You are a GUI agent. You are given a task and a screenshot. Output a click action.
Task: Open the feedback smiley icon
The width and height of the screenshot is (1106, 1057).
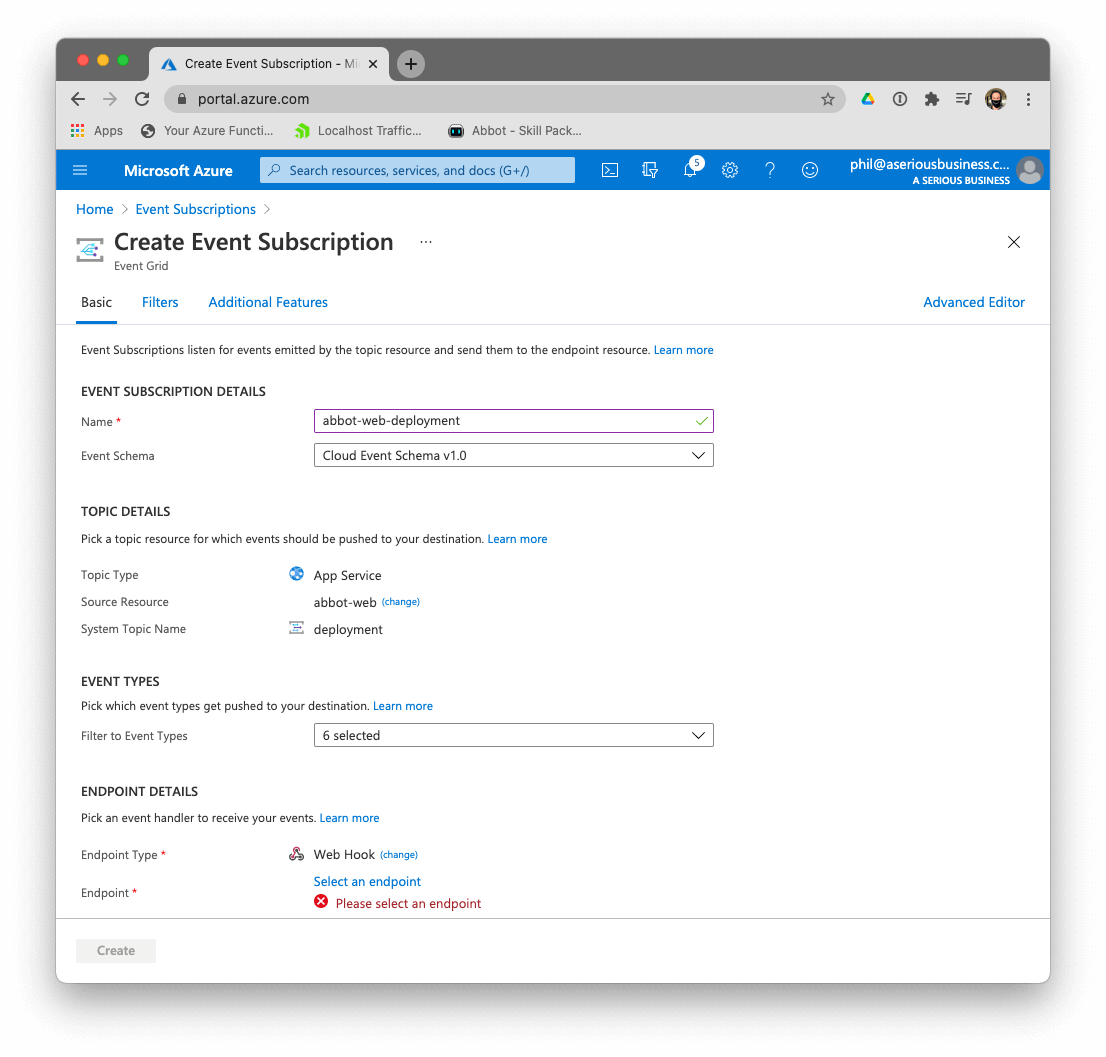coord(810,170)
